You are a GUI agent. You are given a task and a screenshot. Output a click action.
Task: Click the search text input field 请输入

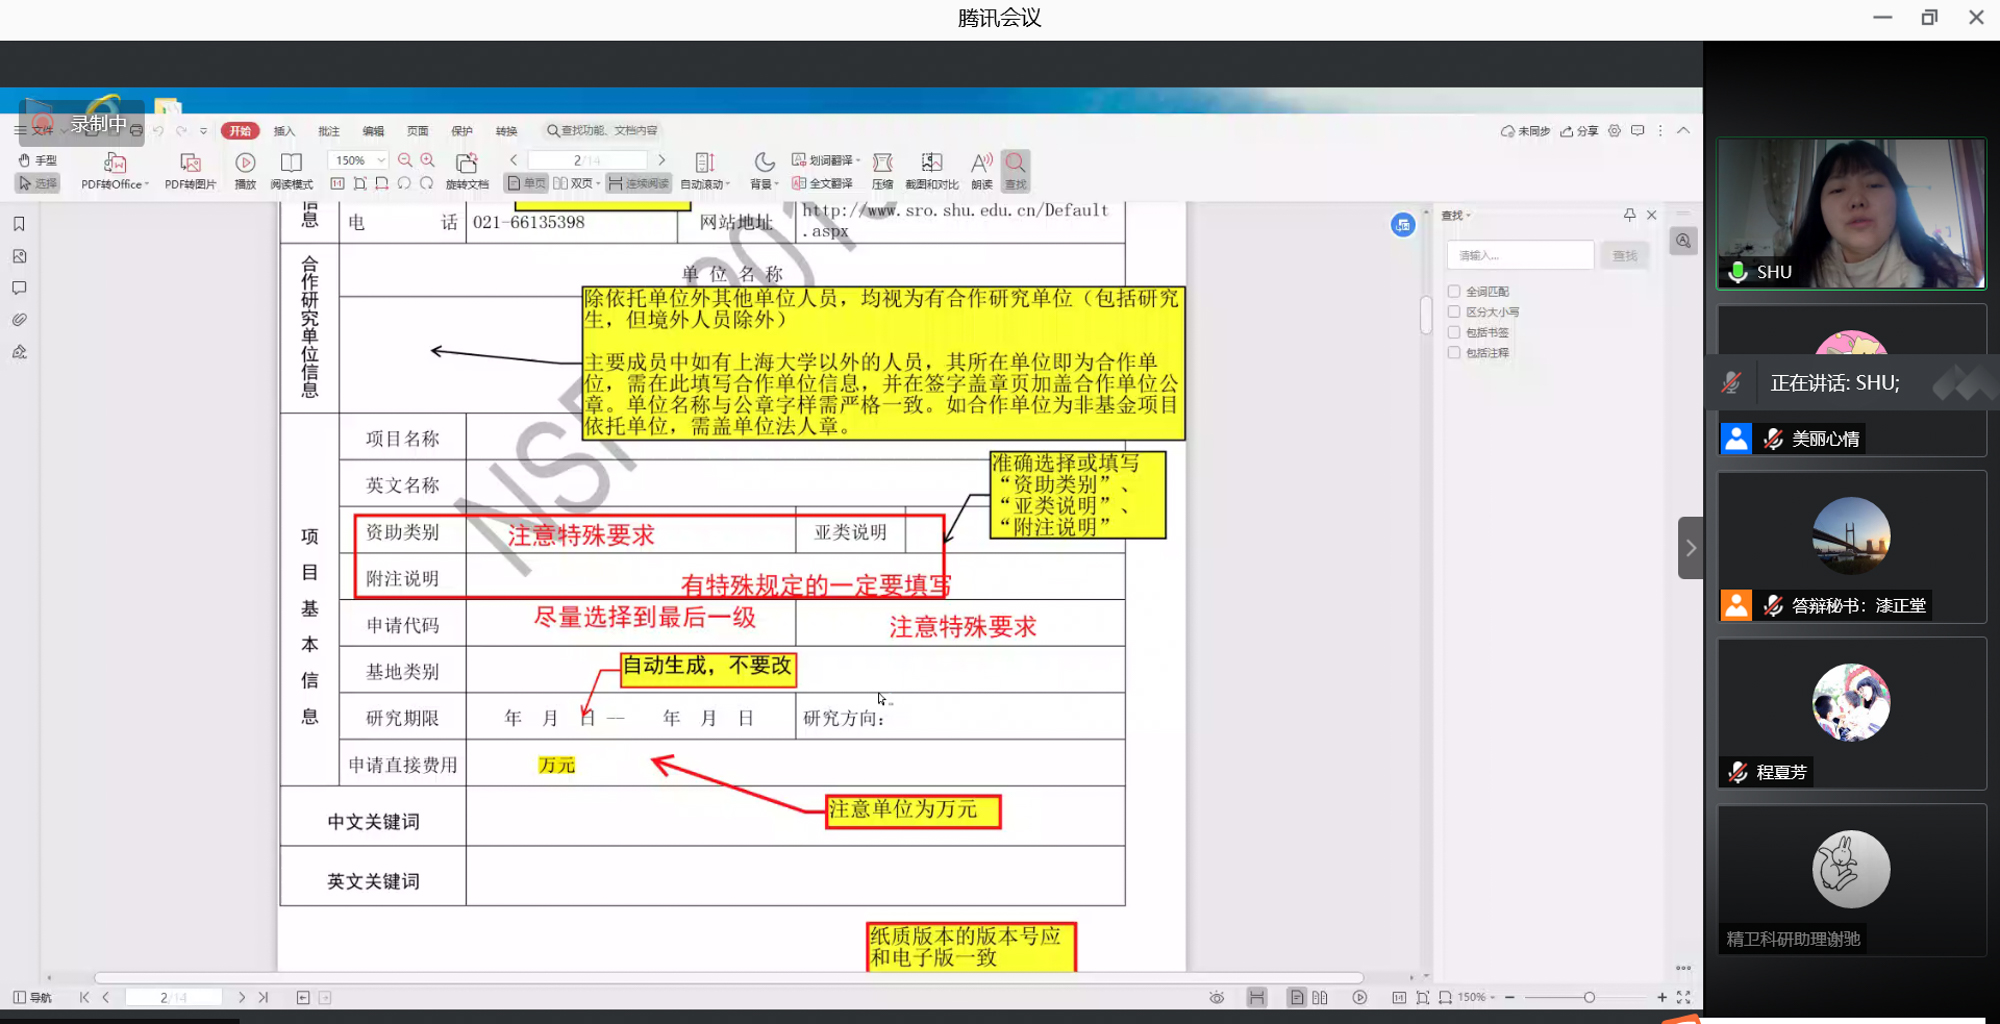1519,256
